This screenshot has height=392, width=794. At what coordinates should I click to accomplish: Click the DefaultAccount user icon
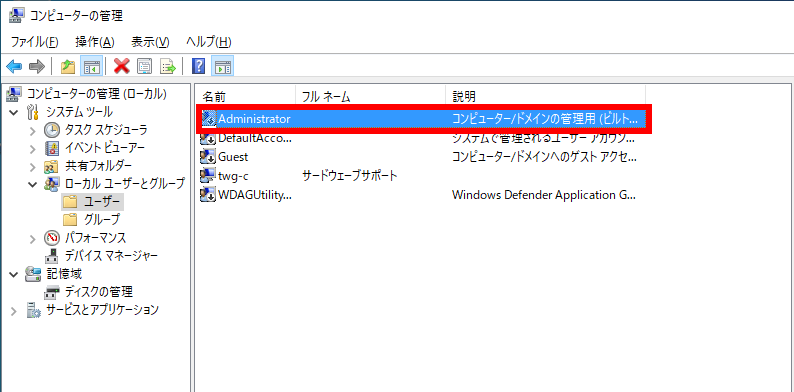[x=209, y=138]
